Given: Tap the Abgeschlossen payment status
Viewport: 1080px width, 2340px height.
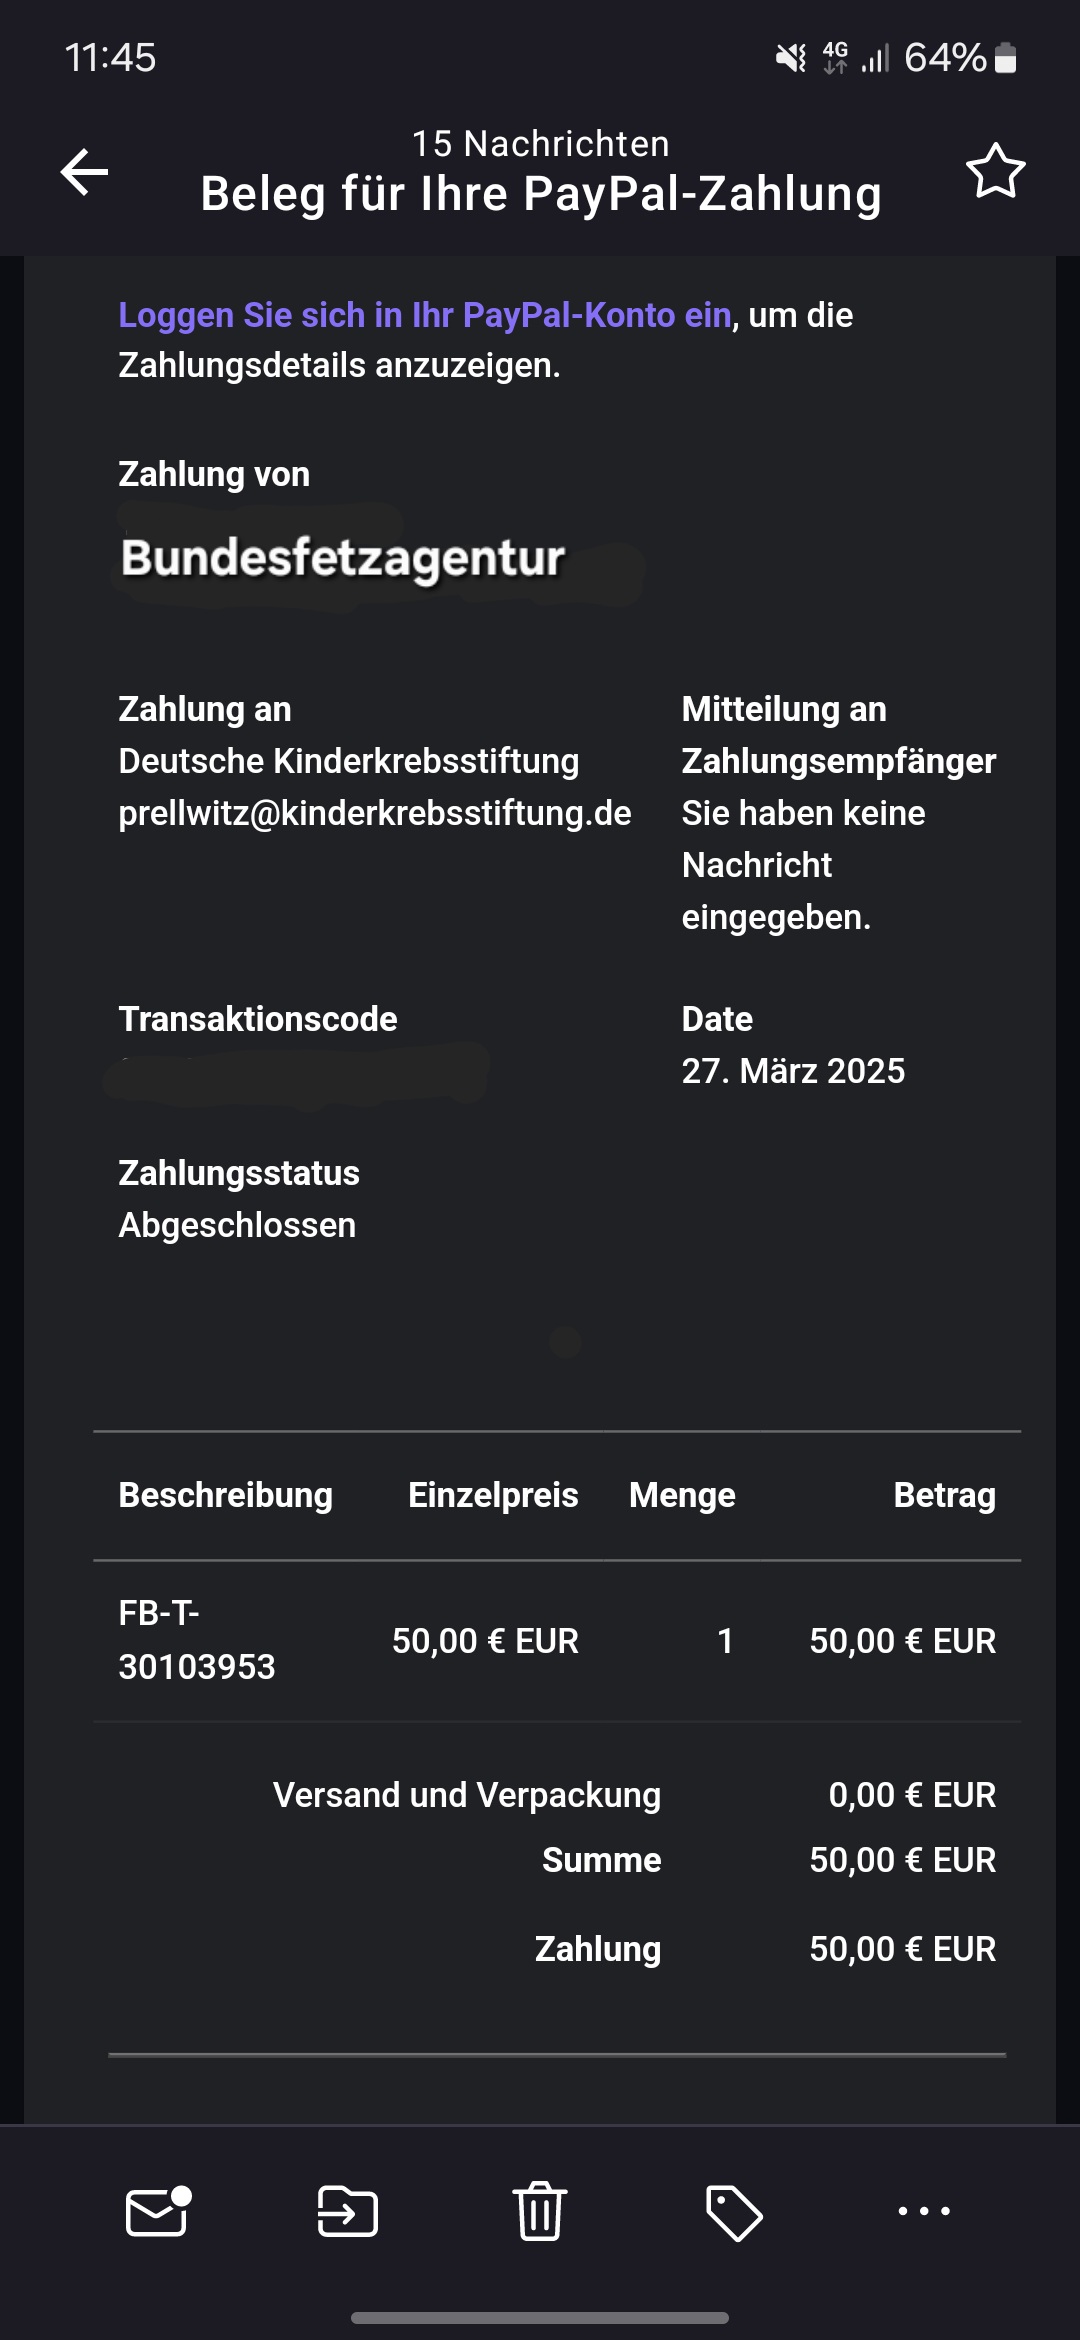Looking at the screenshot, I should tap(237, 1225).
